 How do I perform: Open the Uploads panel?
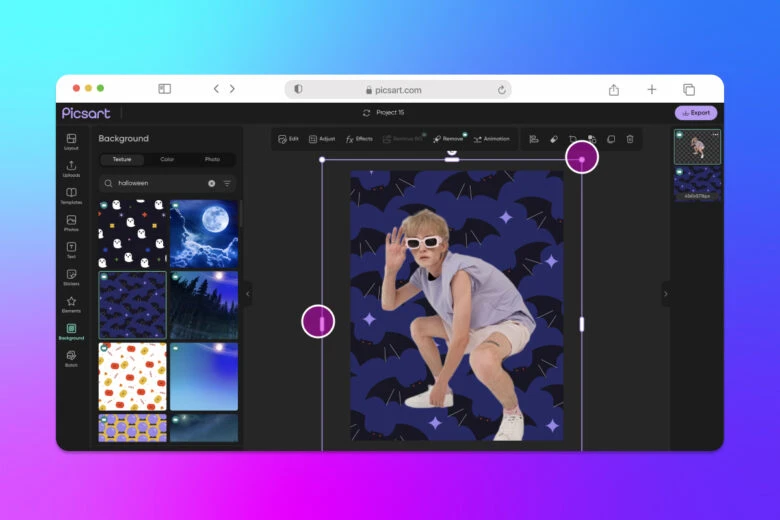[71, 168]
